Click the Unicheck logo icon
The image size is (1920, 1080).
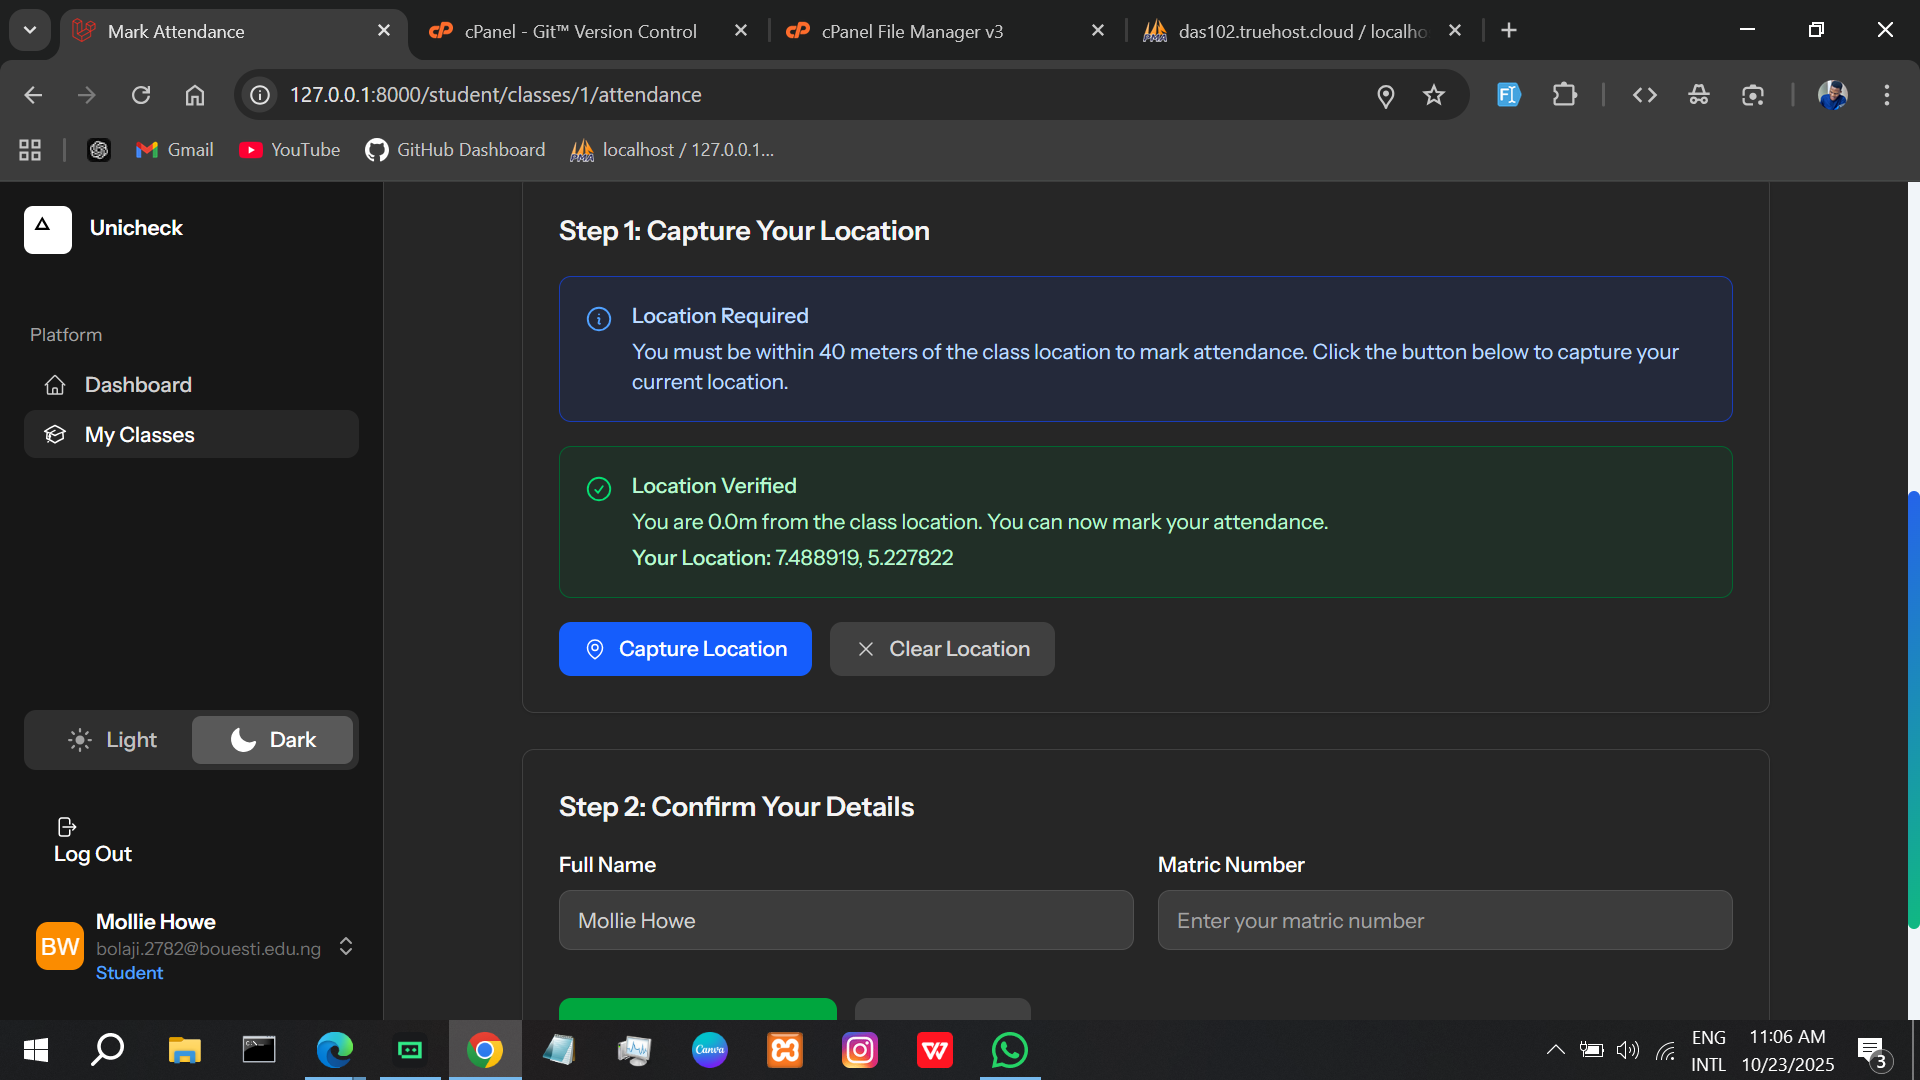click(47, 229)
